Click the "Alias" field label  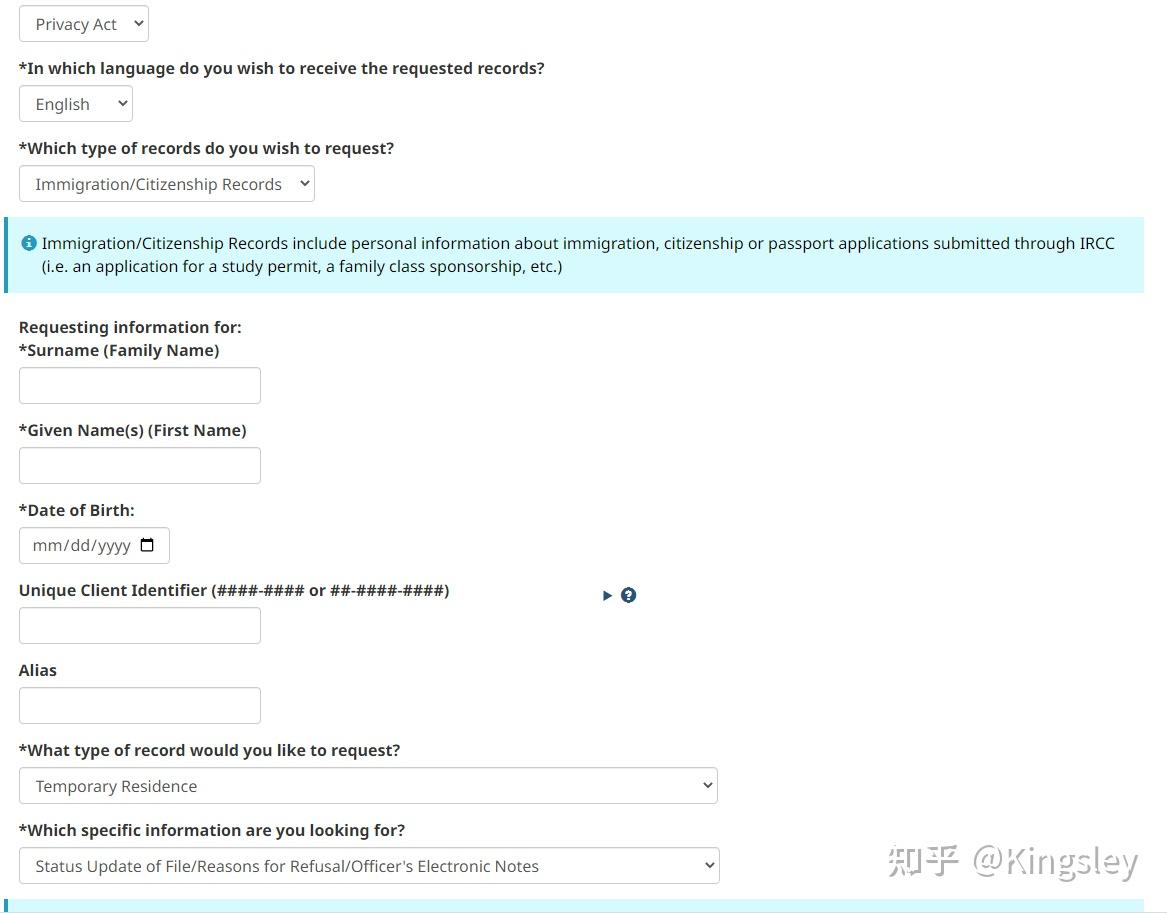pos(38,670)
